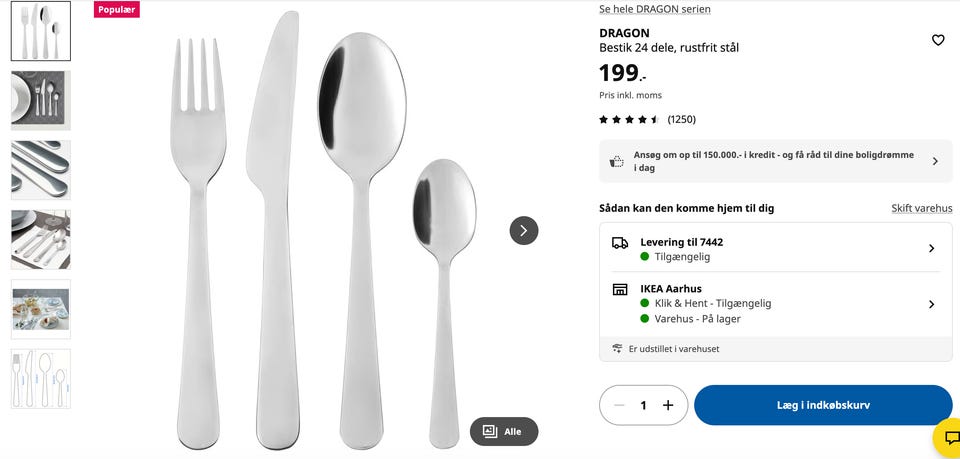Screen dimensions: 960x459
Task: Click the quantity field showing 1
Action: tap(643, 405)
